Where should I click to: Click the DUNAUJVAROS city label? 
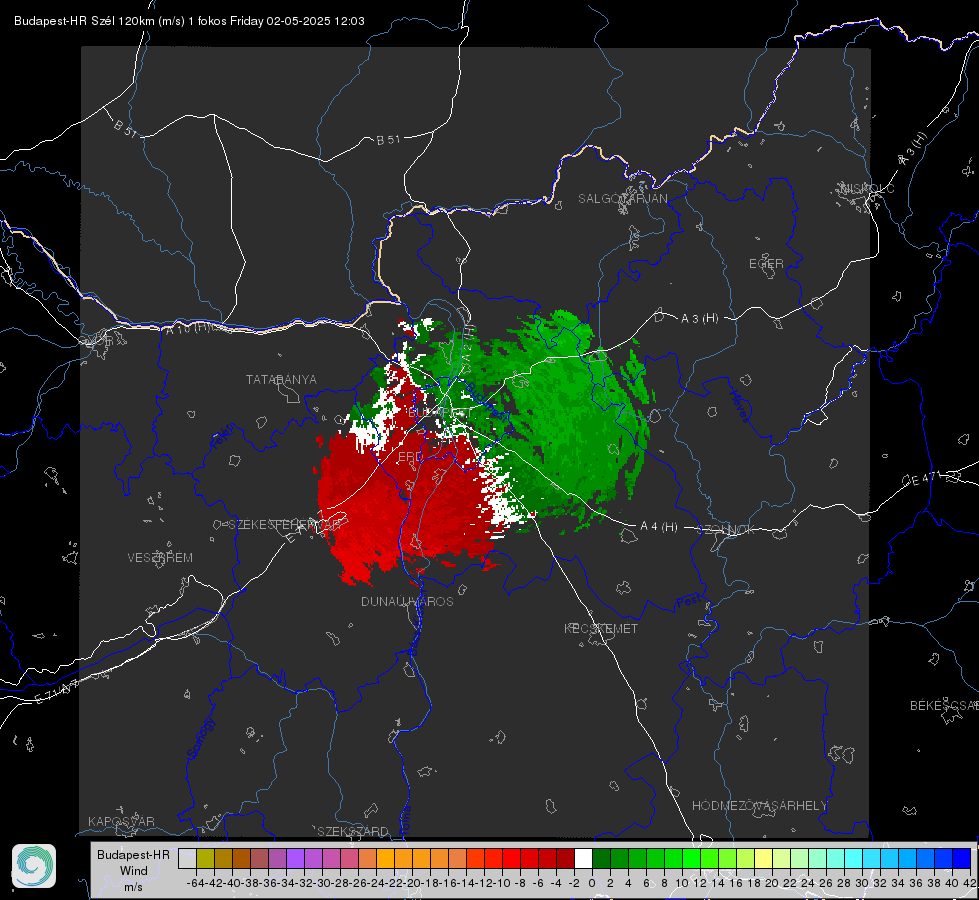point(407,601)
